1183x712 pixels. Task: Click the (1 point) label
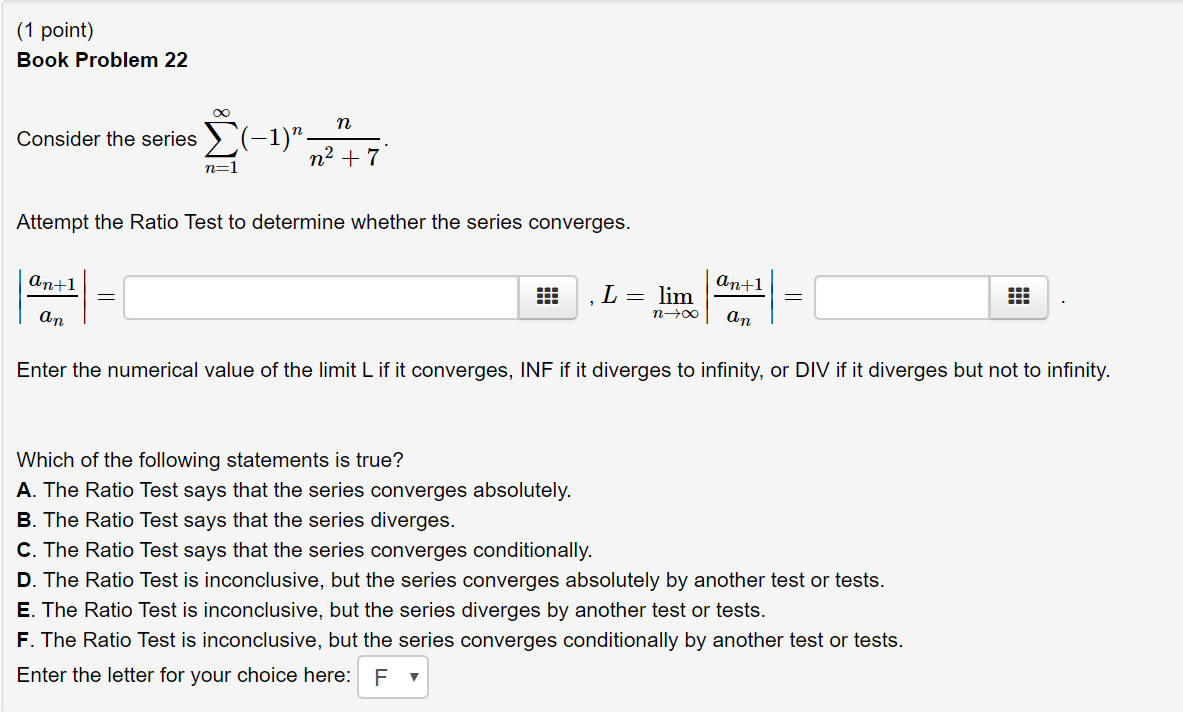point(54,30)
